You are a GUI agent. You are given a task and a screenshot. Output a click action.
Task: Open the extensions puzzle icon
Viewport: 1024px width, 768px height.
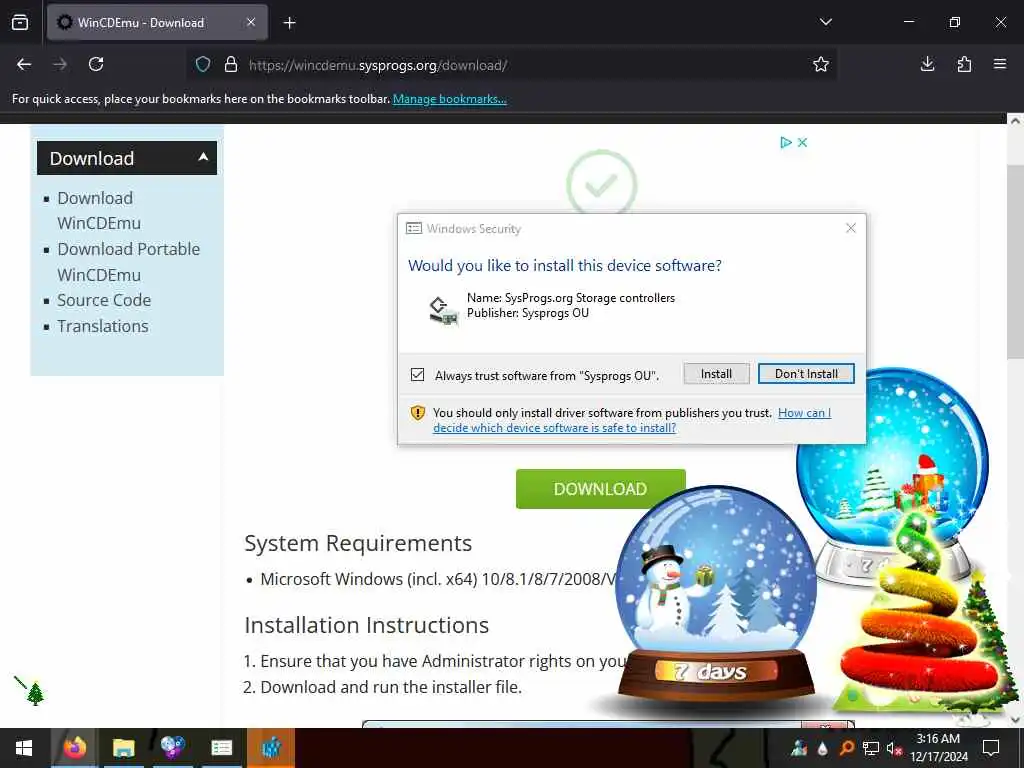[964, 64]
